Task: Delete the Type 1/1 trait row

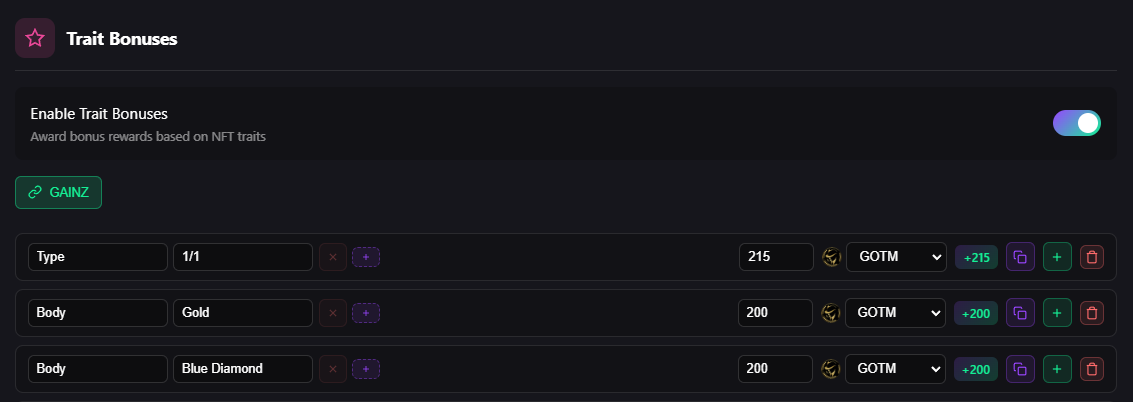Action: pos(1092,257)
